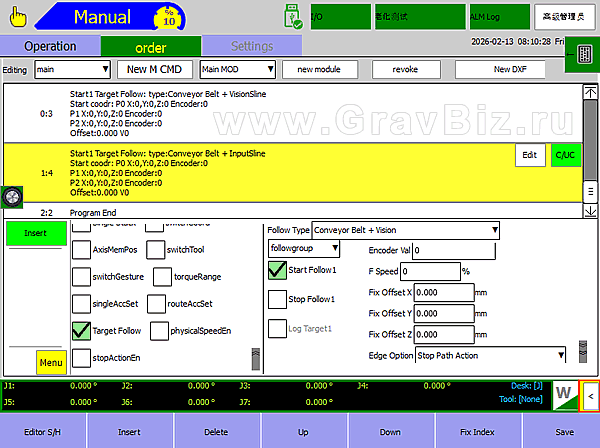
Task: Open the Settings tab
Action: click(x=251, y=46)
